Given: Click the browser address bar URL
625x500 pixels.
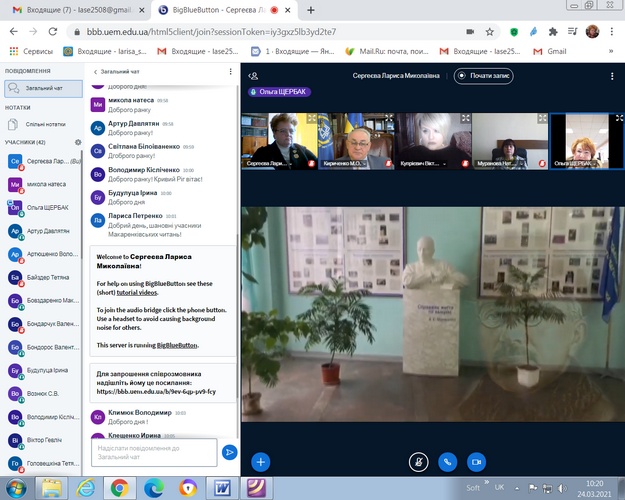Looking at the screenshot, I should 211,32.
